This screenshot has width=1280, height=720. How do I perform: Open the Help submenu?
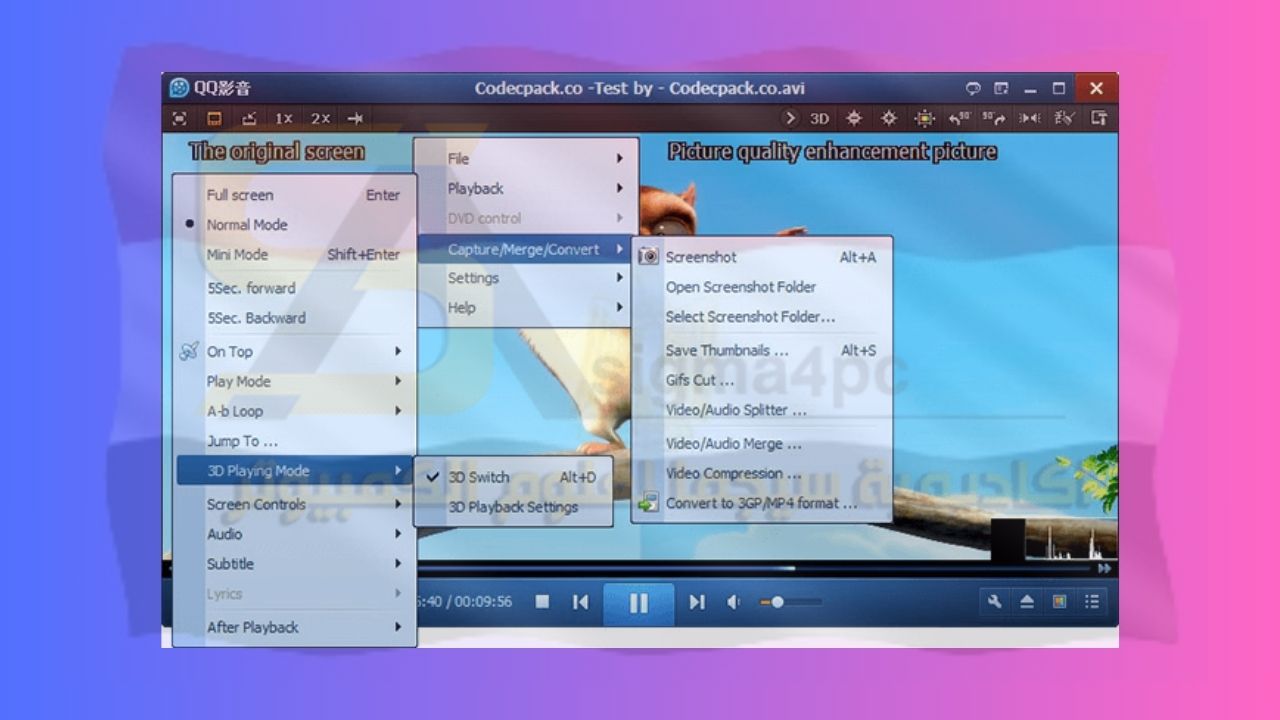point(527,308)
